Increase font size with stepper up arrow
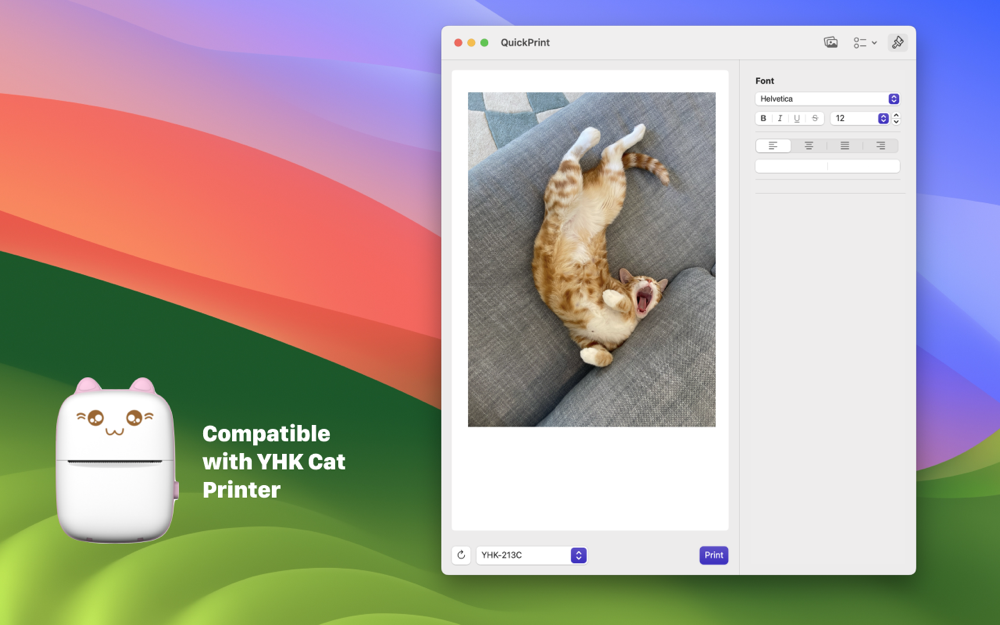The image size is (1000, 625). [896, 115]
